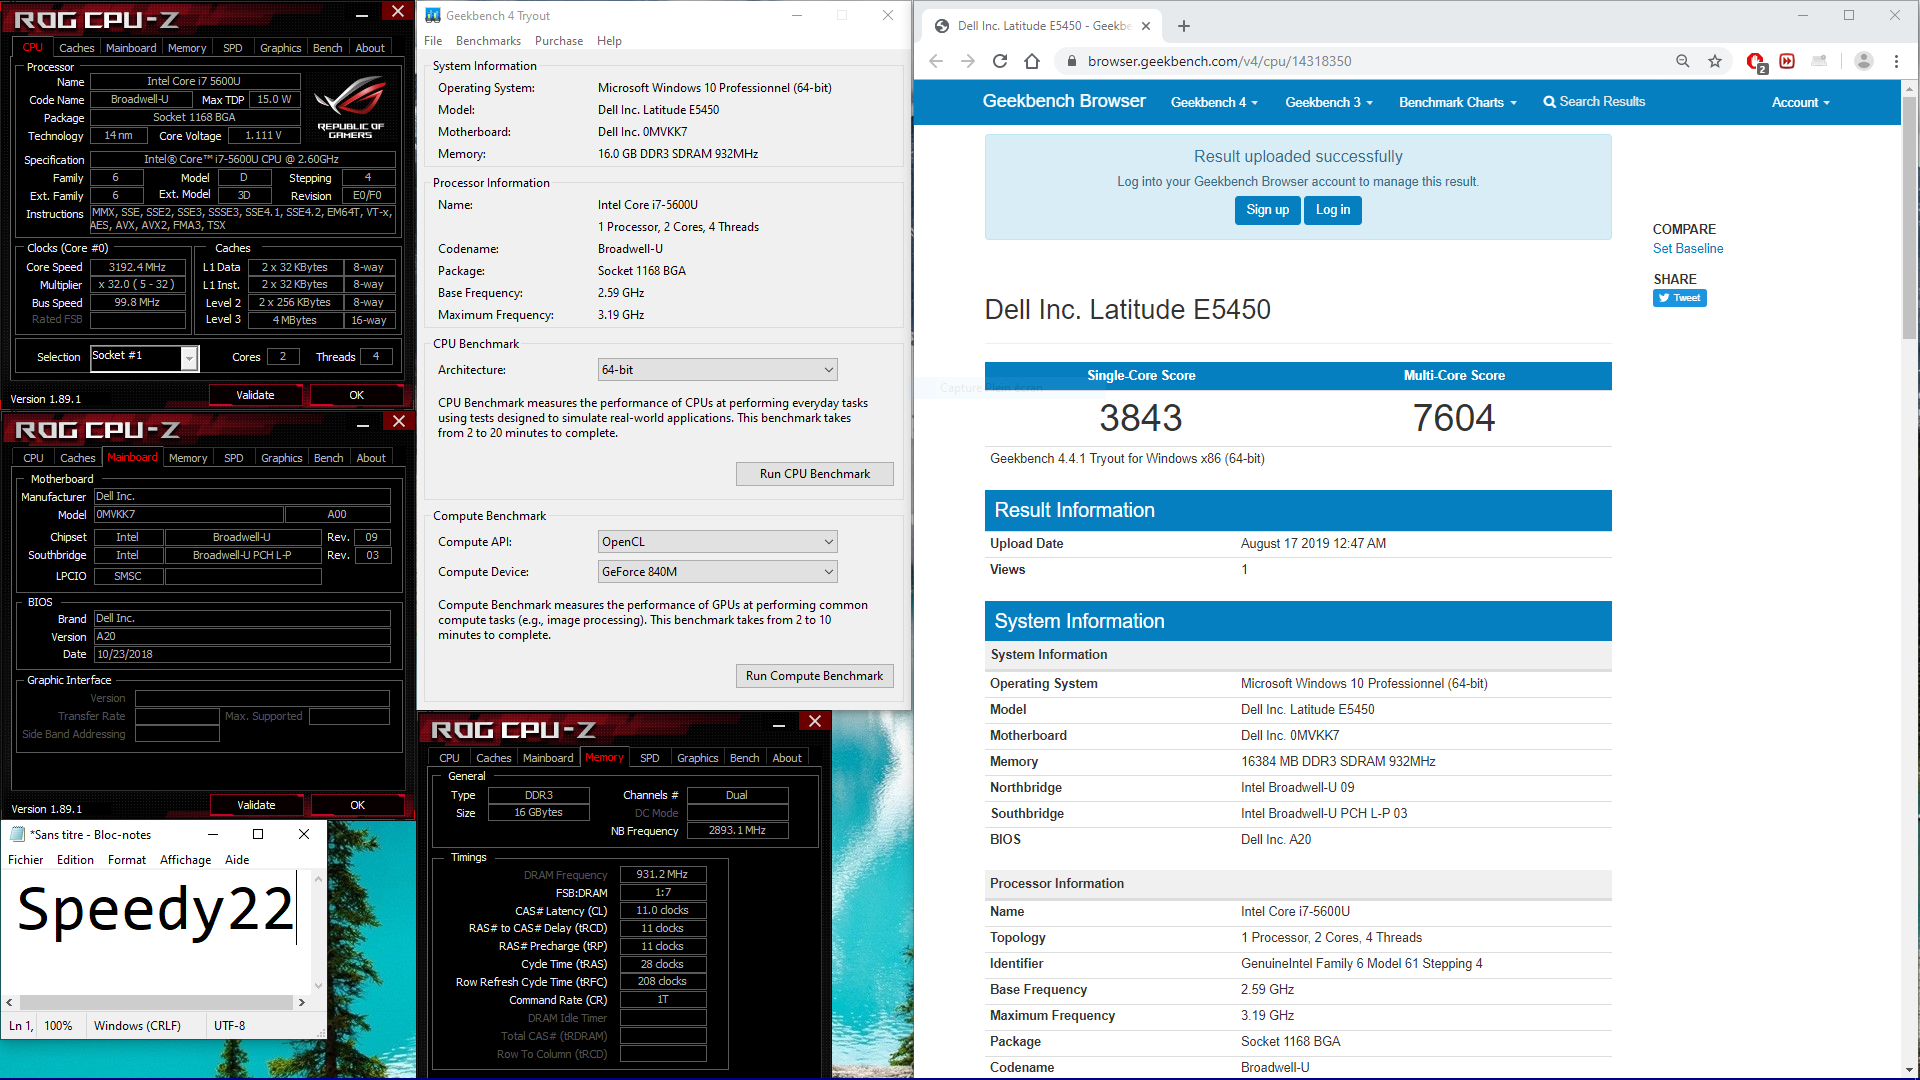The height and width of the screenshot is (1080, 1920).
Task: Open Notepad Aide menu
Action: click(237, 860)
